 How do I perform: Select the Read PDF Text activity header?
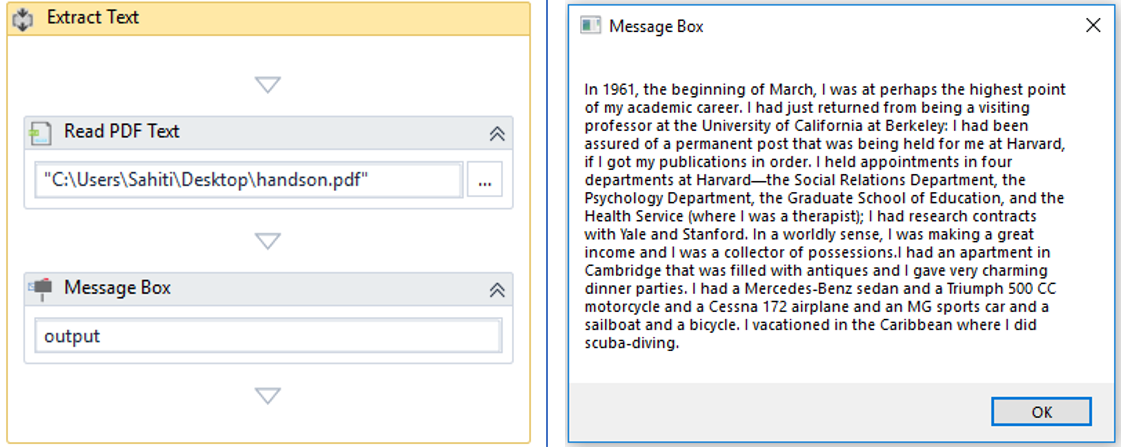click(x=122, y=132)
